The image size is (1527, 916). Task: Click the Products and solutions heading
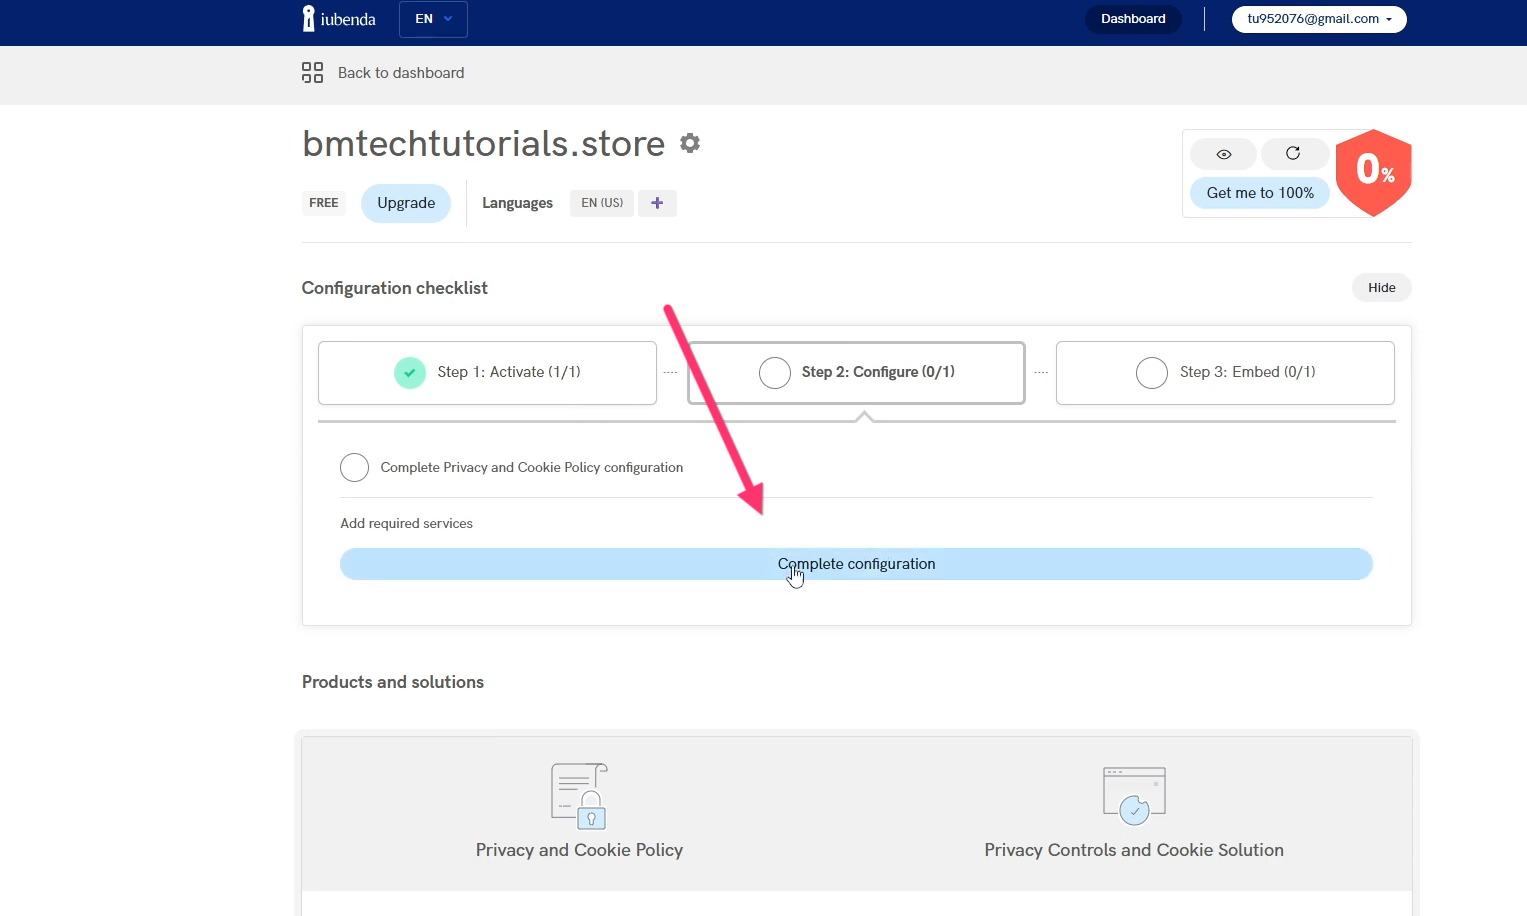coord(393,682)
